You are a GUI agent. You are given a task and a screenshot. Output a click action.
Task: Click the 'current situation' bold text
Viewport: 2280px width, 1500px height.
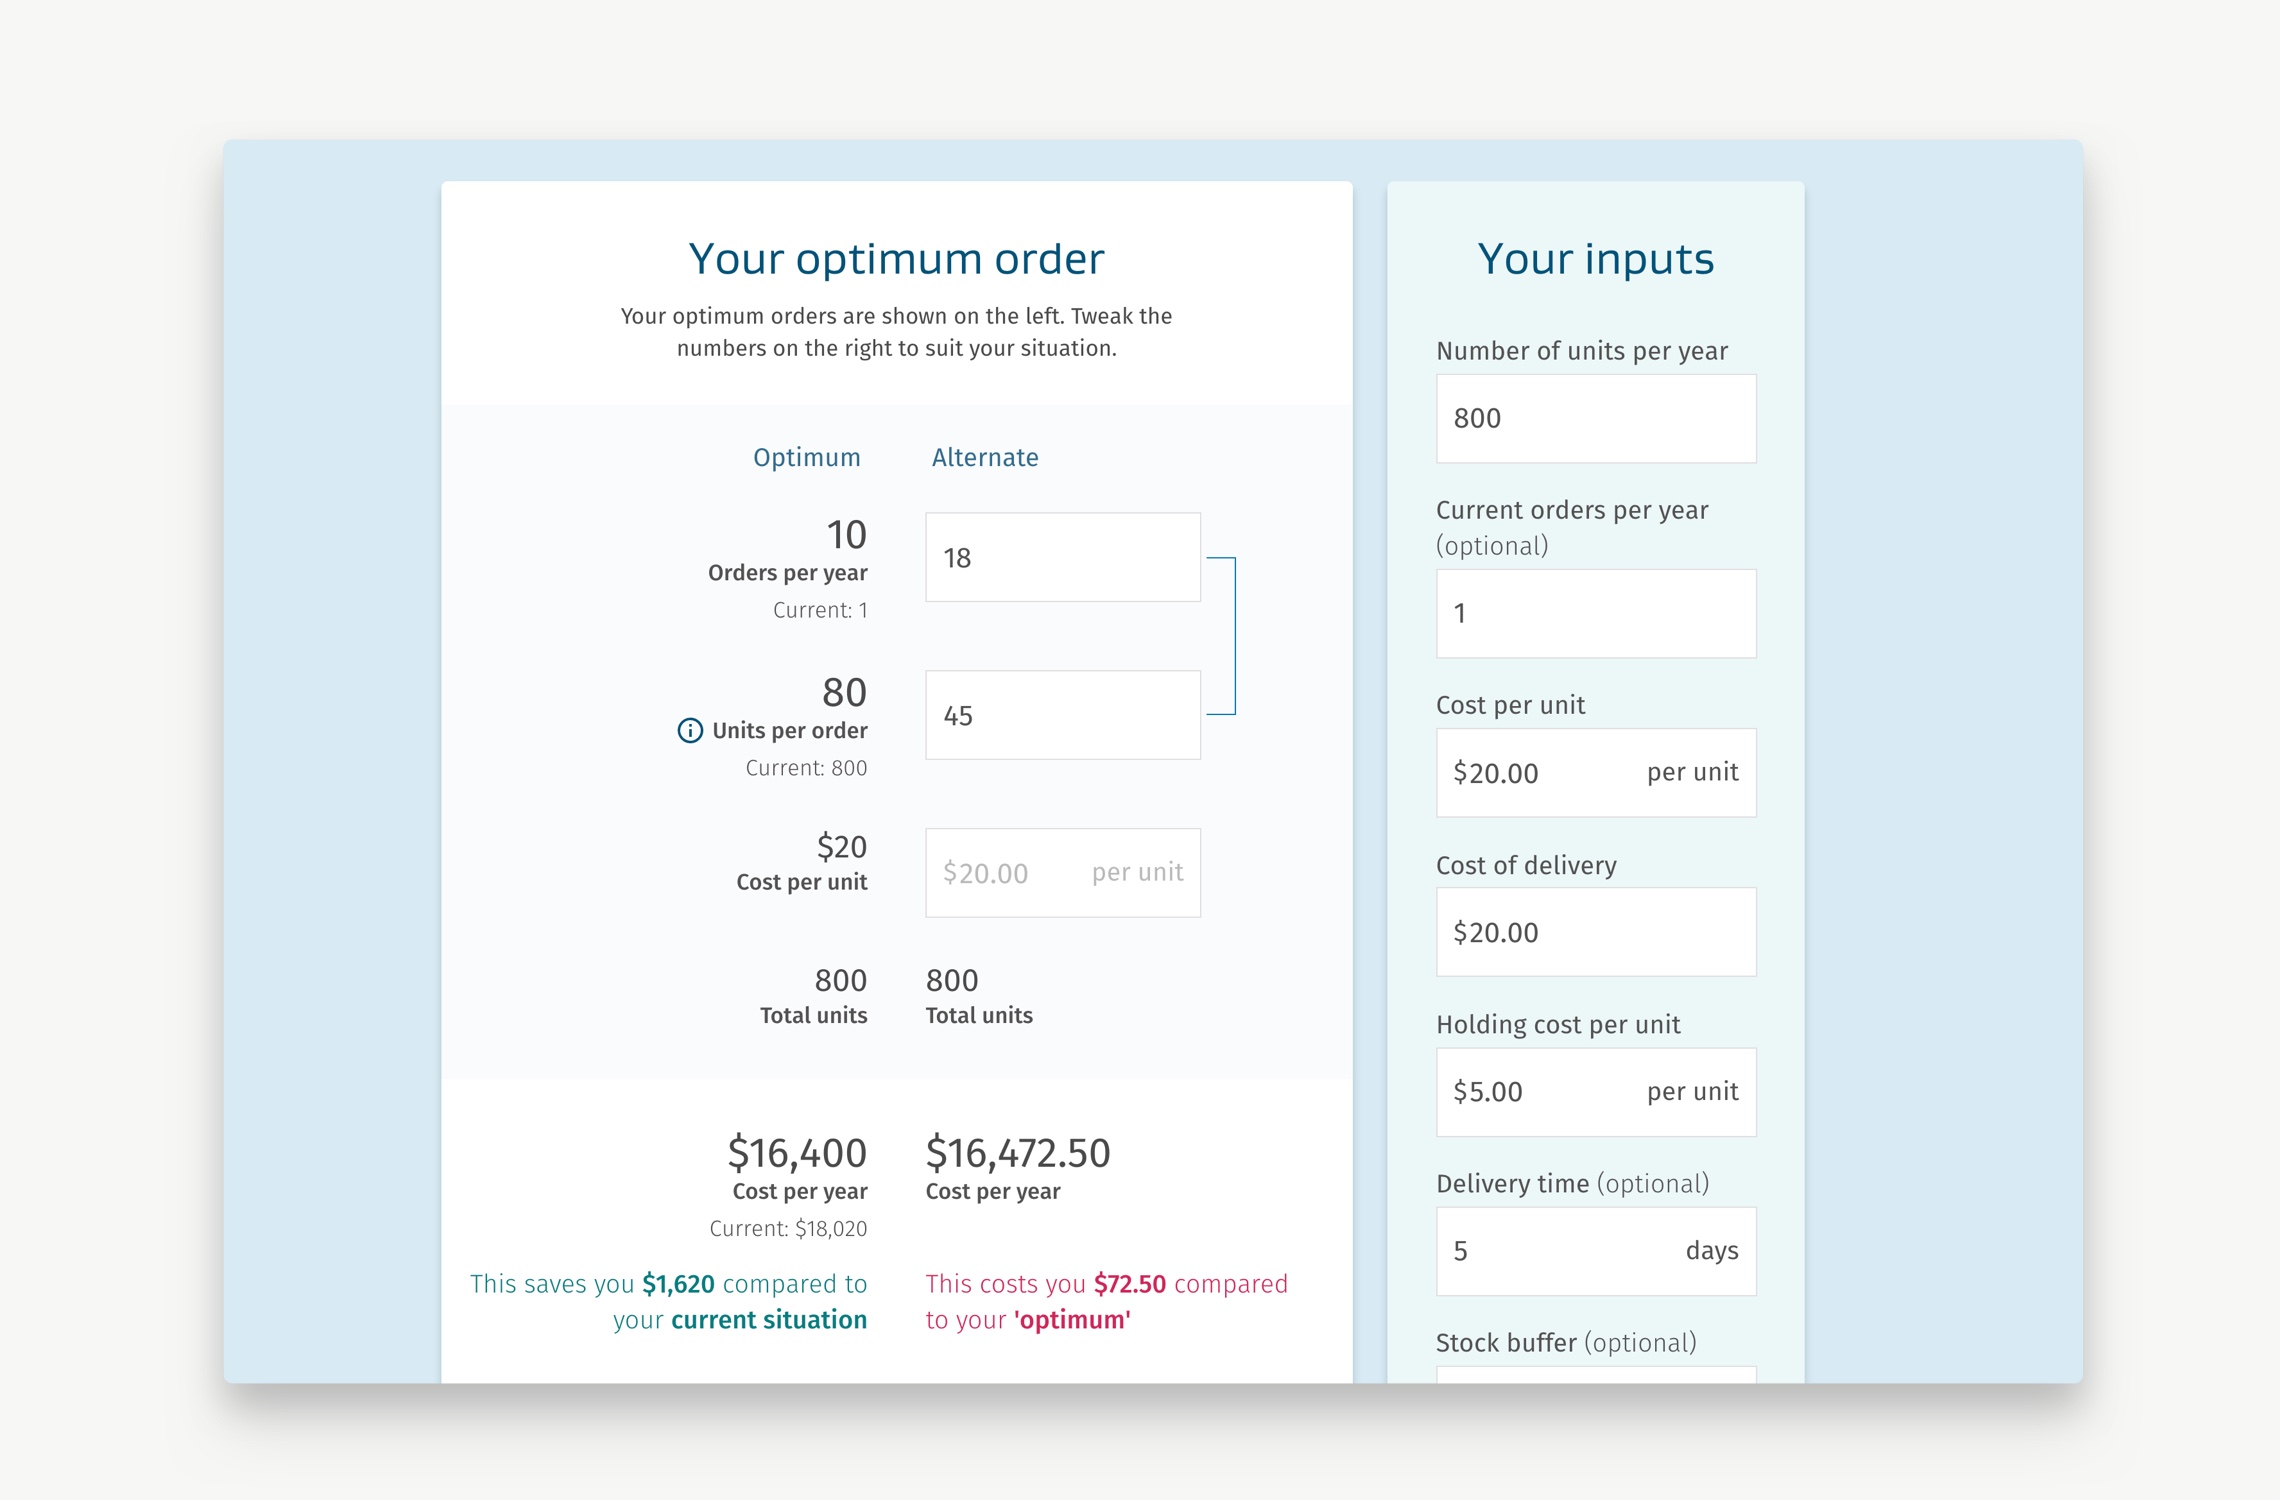click(x=769, y=1320)
